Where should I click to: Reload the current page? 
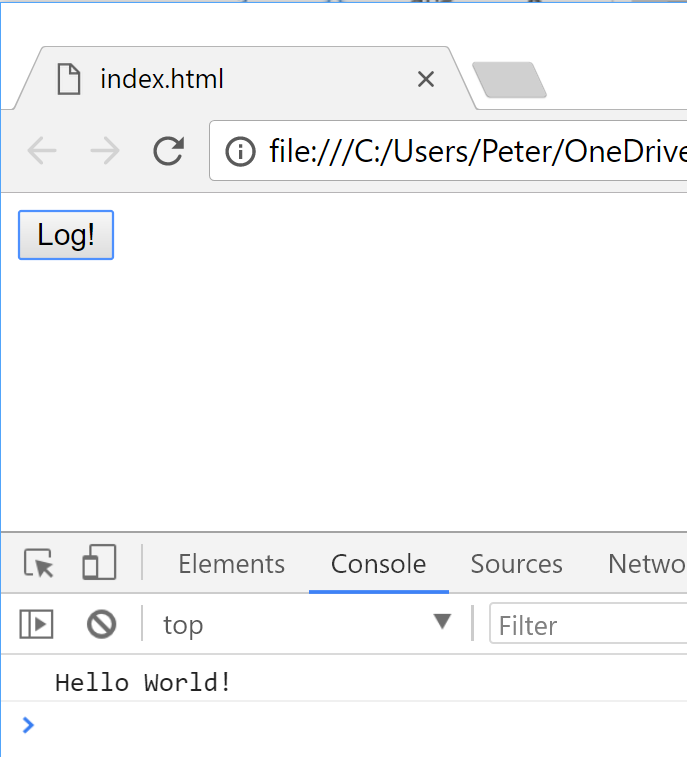point(168,151)
